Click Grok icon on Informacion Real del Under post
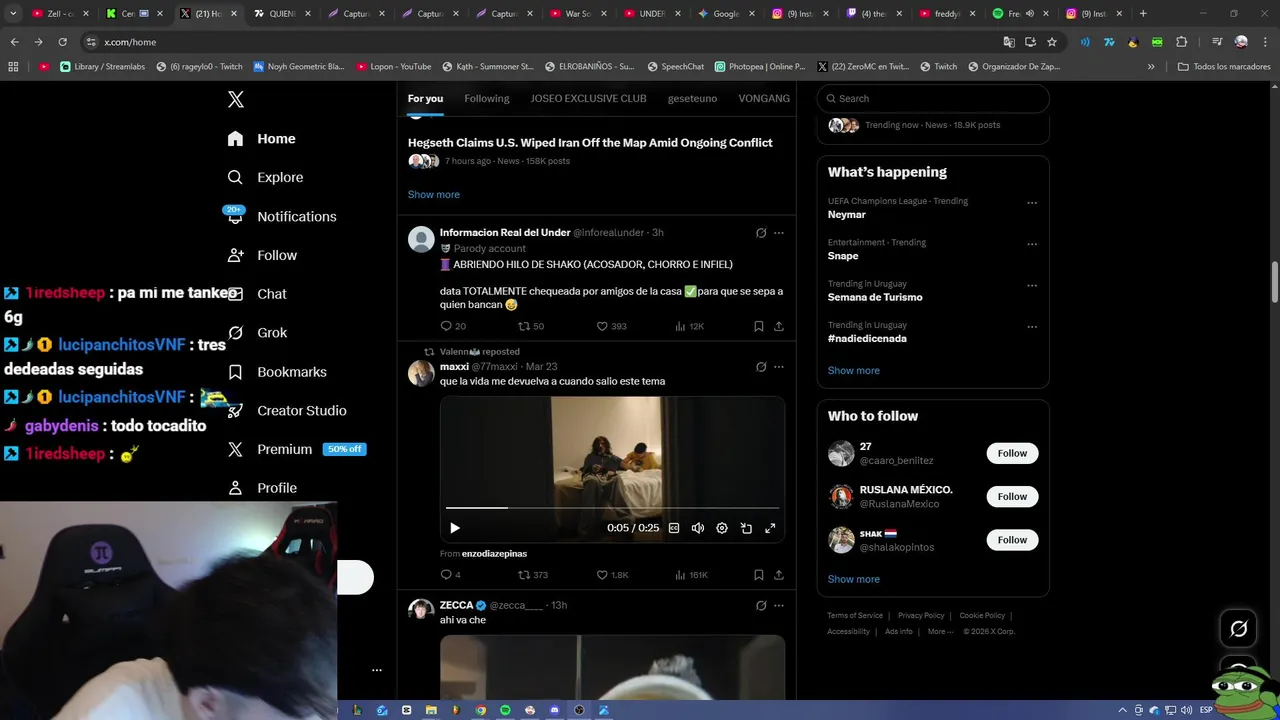The width and height of the screenshot is (1280, 720). coord(761,233)
